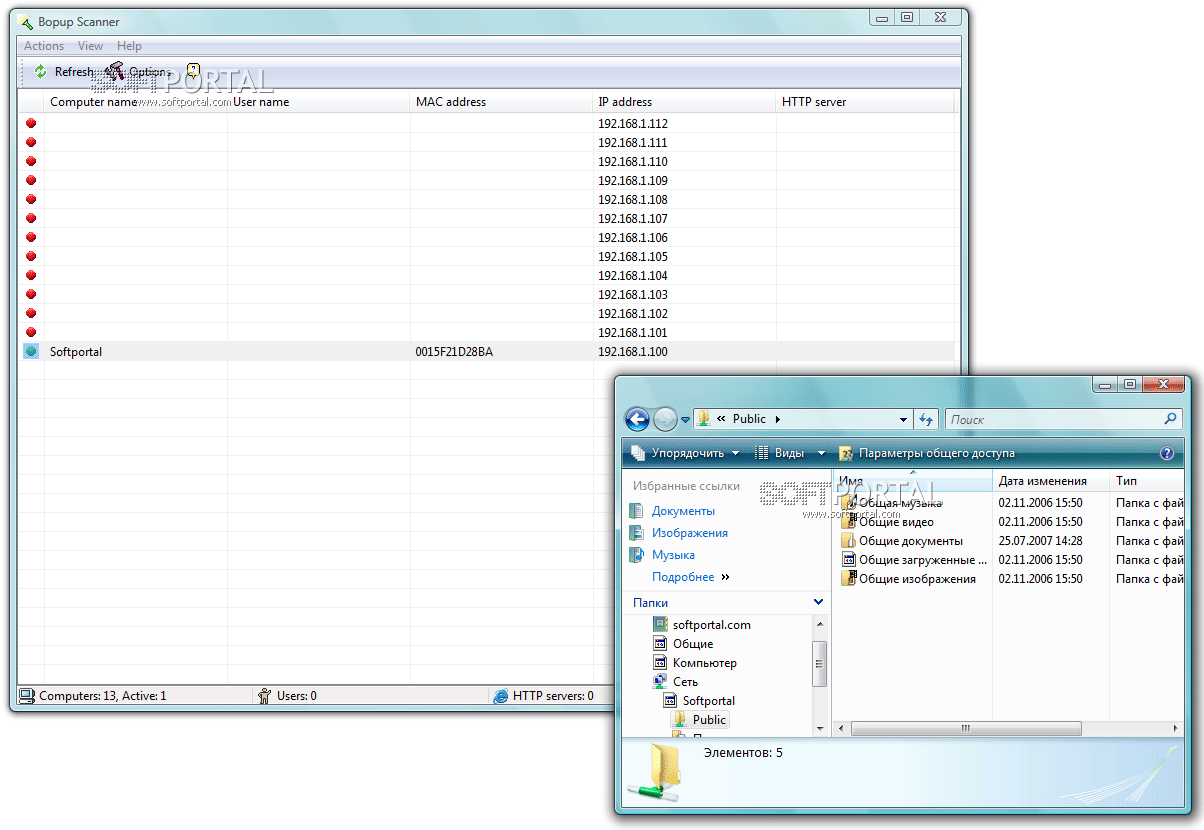Click the red status icon for 192.168.1.112
Image resolution: width=1204 pixels, height=830 pixels.
pos(31,123)
